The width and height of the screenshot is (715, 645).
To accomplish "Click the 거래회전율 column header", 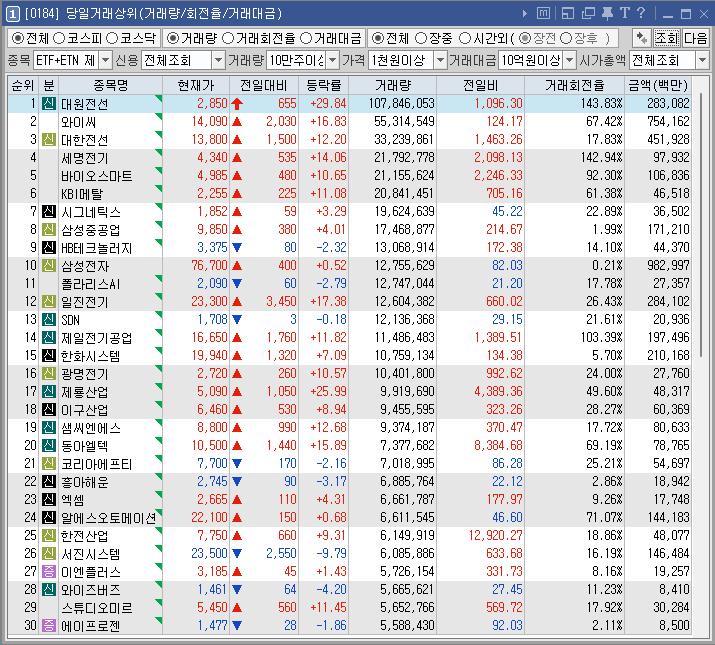I will [574, 85].
